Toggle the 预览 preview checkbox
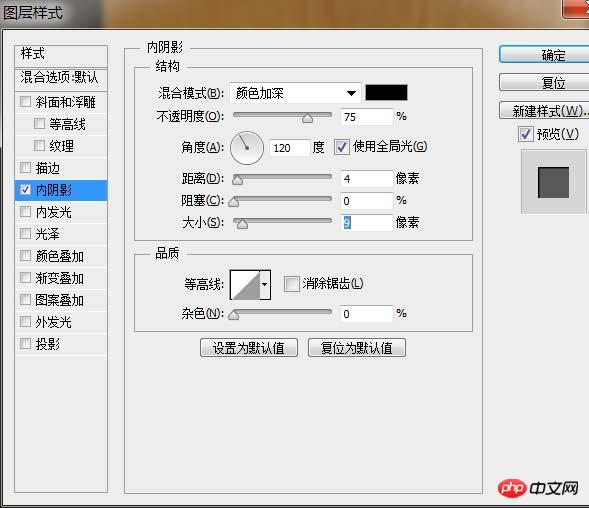The height and width of the screenshot is (508, 589). pos(526,134)
